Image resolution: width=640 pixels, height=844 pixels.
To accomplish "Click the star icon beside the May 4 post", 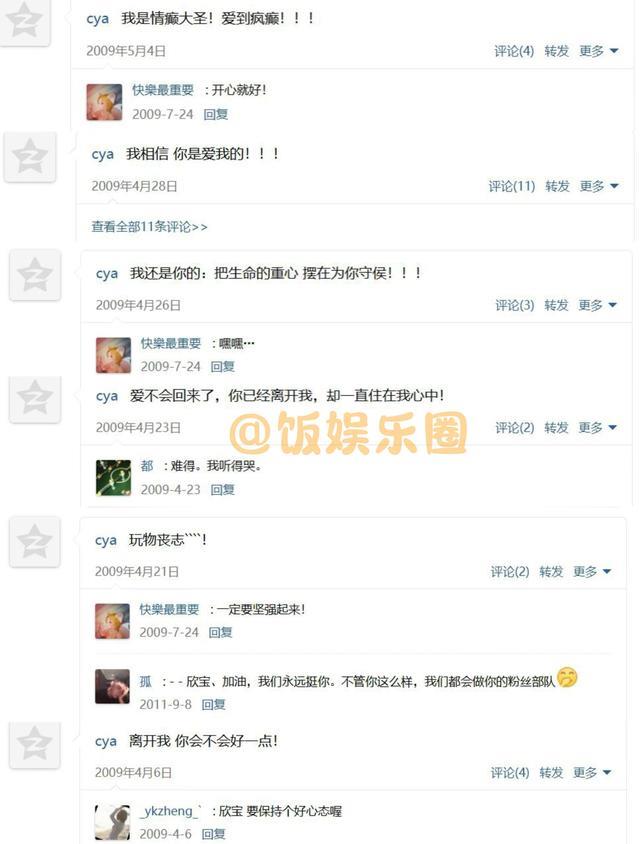I will pyautogui.click(x=25, y=20).
